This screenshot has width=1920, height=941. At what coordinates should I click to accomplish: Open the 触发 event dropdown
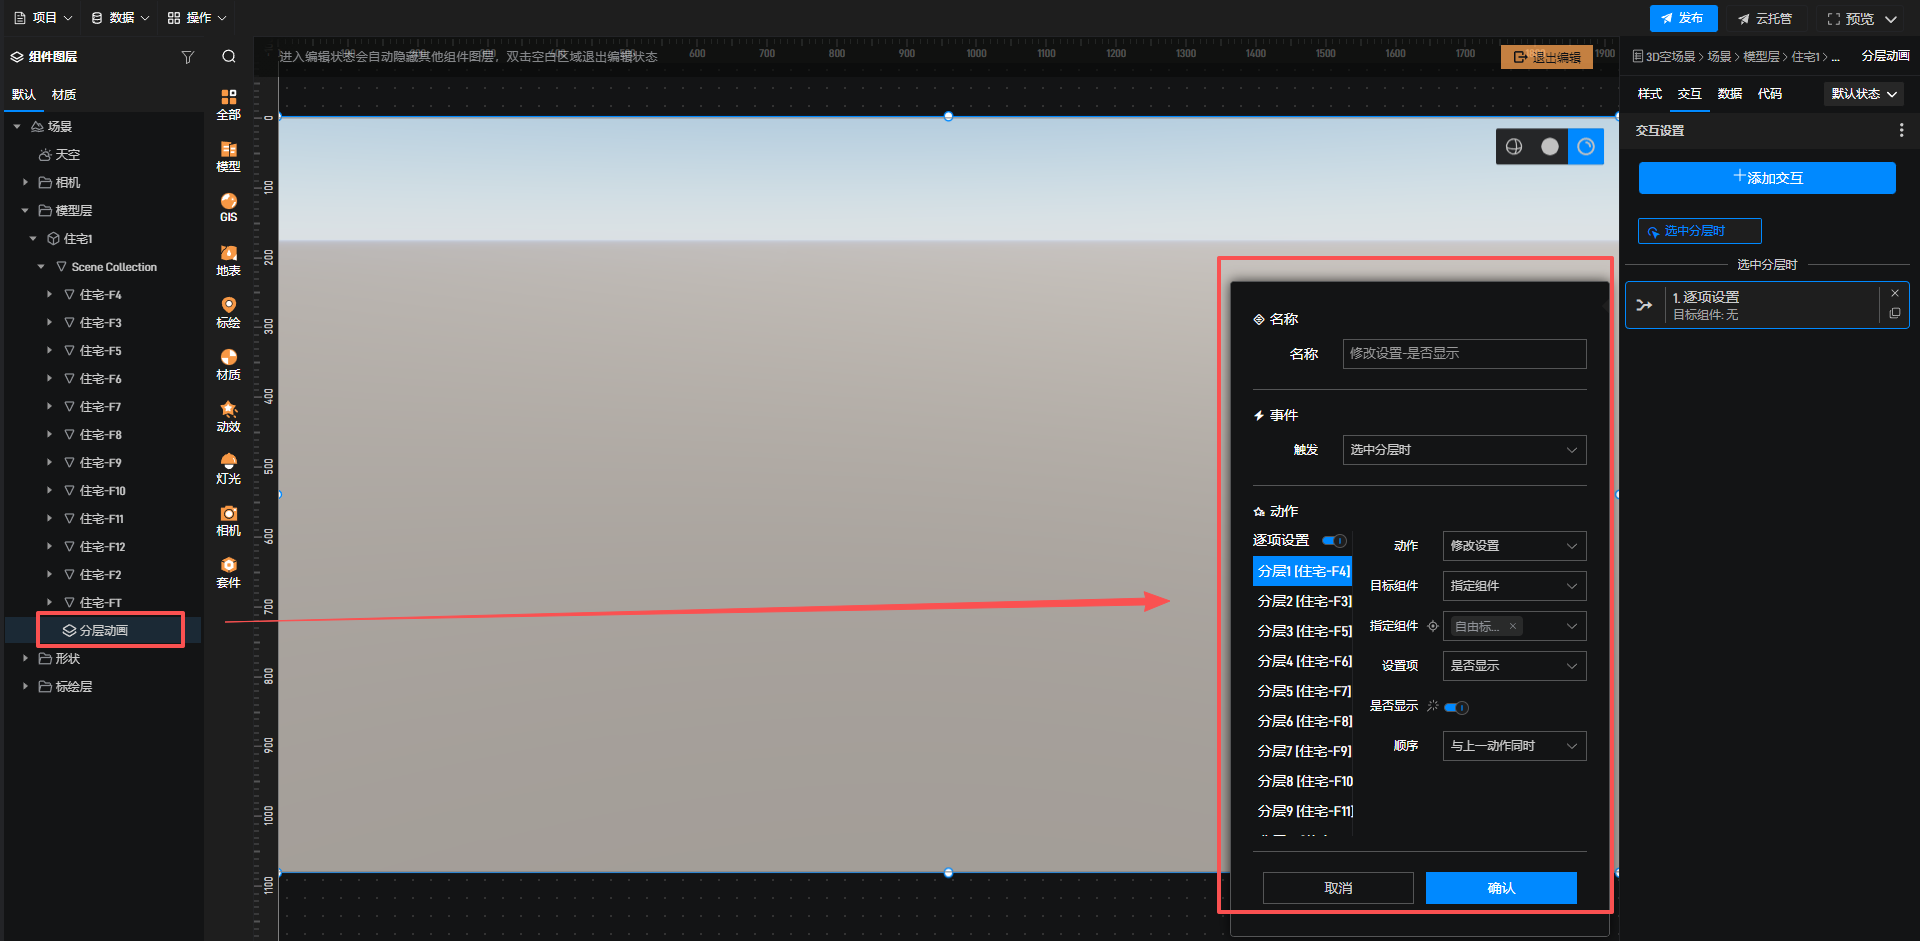[x=1463, y=450]
